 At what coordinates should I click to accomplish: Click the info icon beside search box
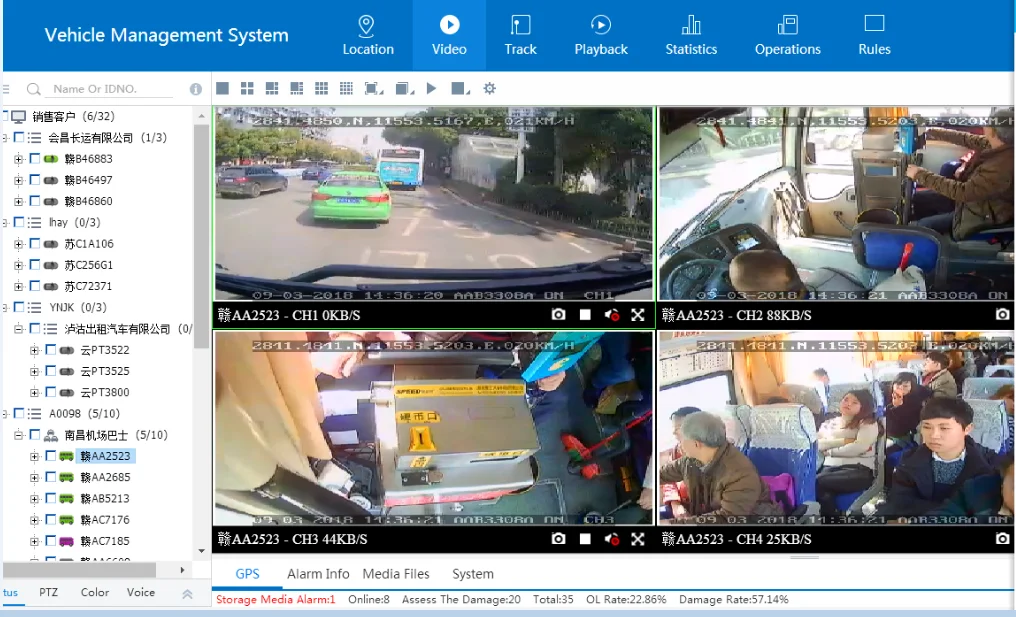pos(196,89)
